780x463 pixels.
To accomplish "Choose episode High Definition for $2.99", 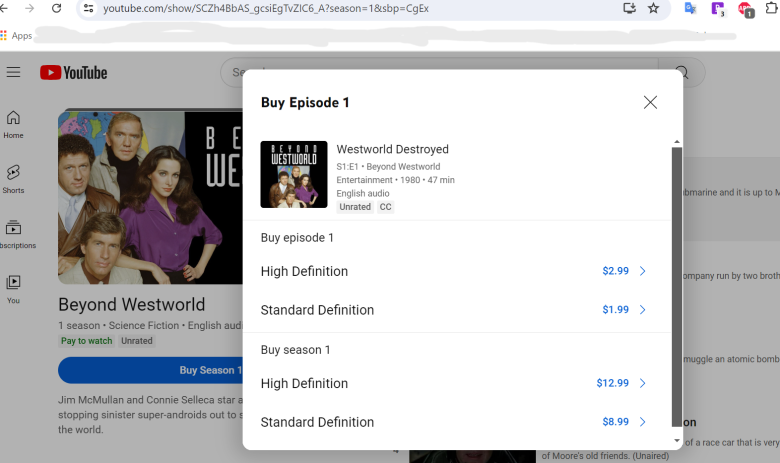I will pyautogui.click(x=453, y=271).
